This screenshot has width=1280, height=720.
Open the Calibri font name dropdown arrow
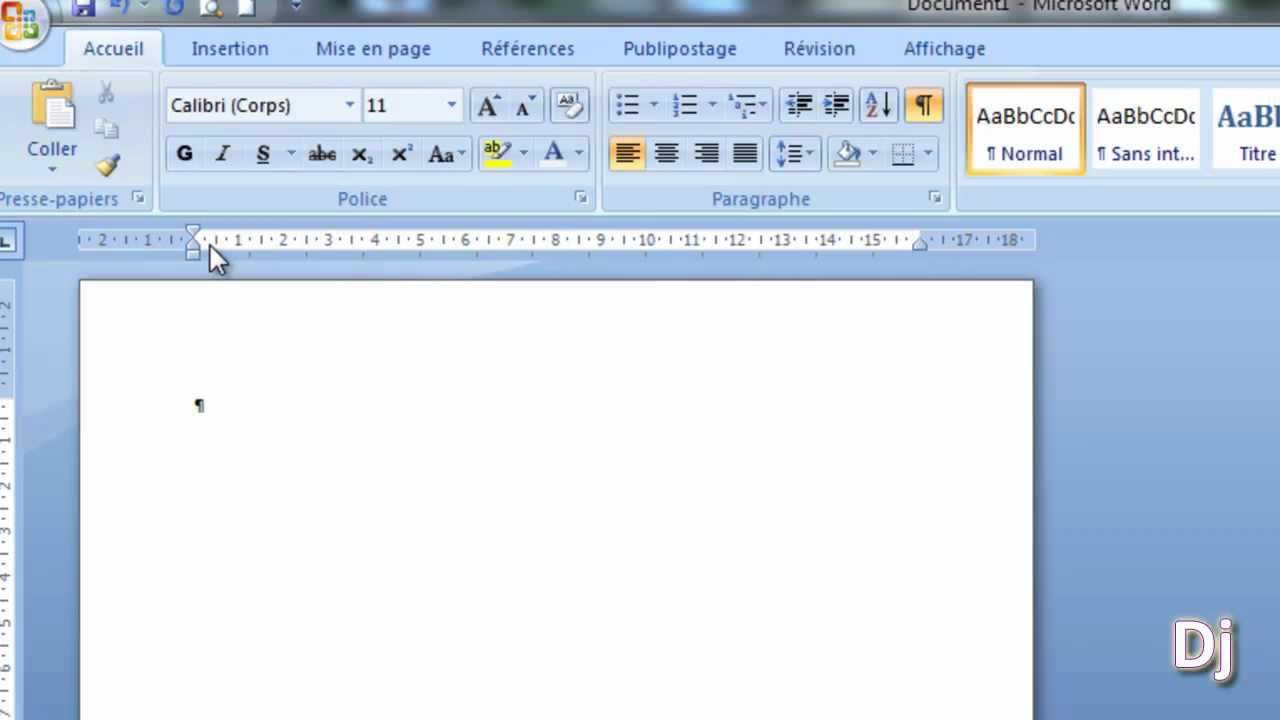click(x=350, y=105)
